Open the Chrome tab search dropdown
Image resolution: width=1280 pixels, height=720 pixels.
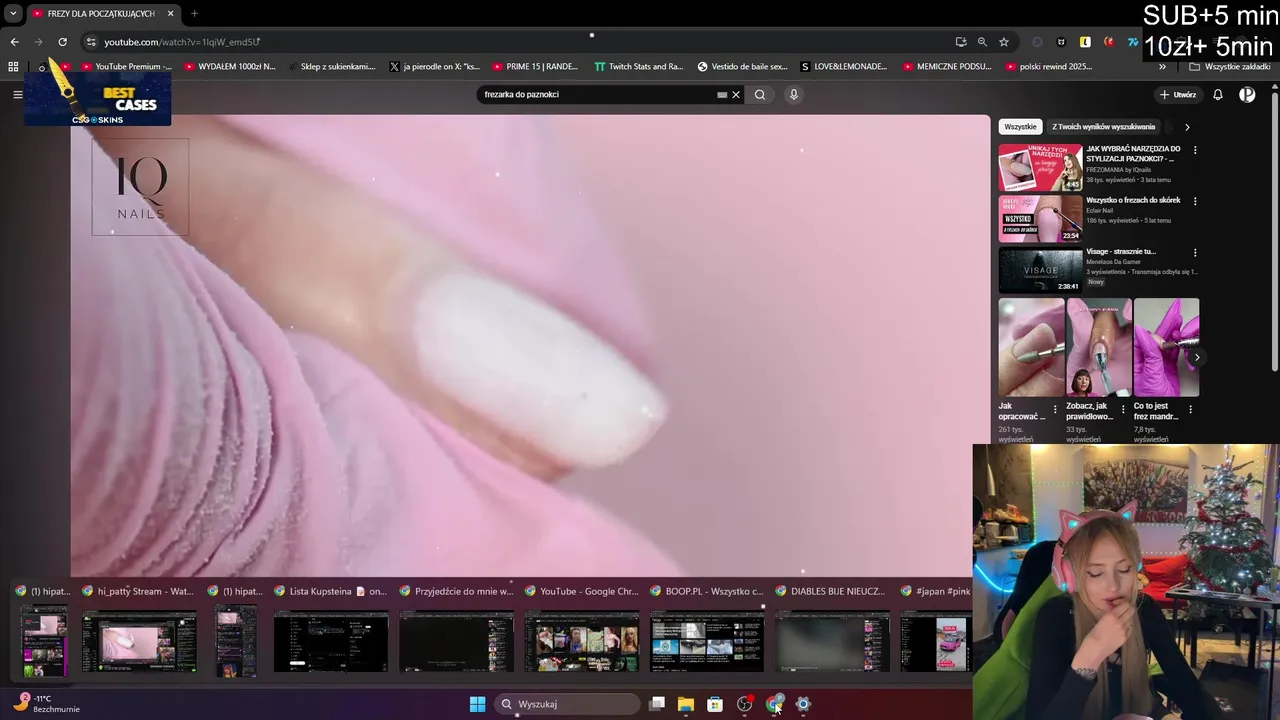tap(13, 14)
